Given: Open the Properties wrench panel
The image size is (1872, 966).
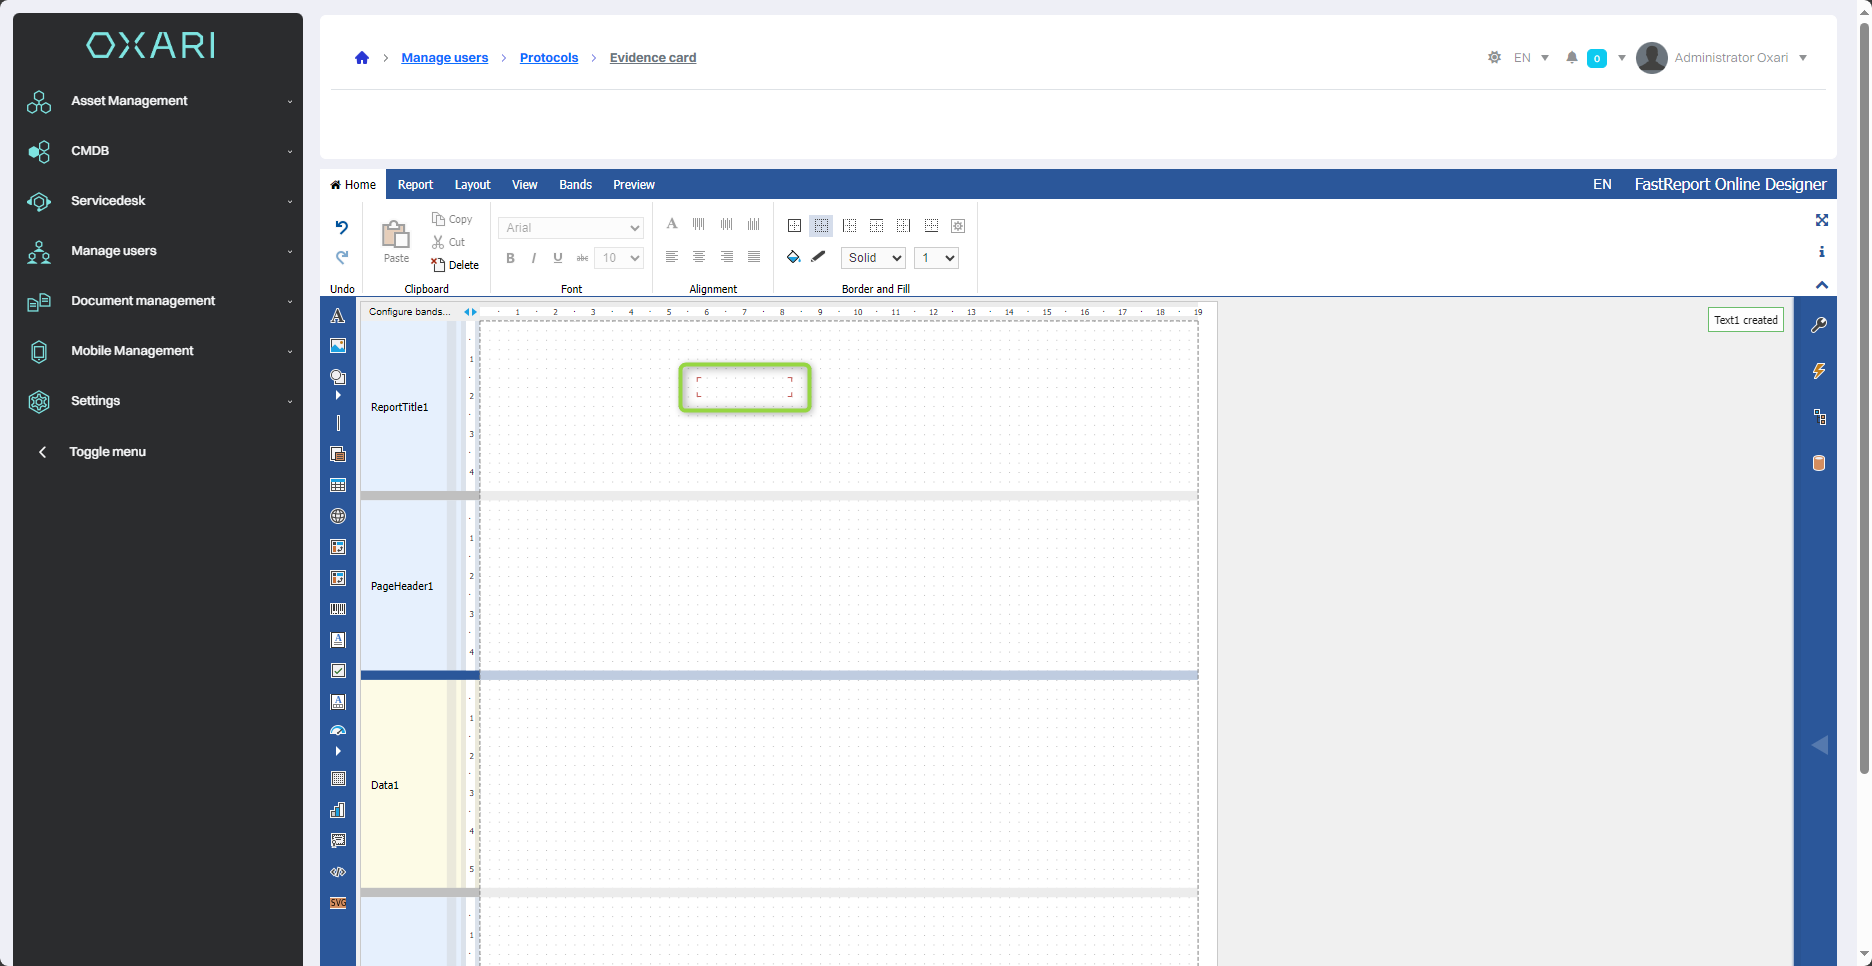Looking at the screenshot, I should pyautogui.click(x=1819, y=325).
